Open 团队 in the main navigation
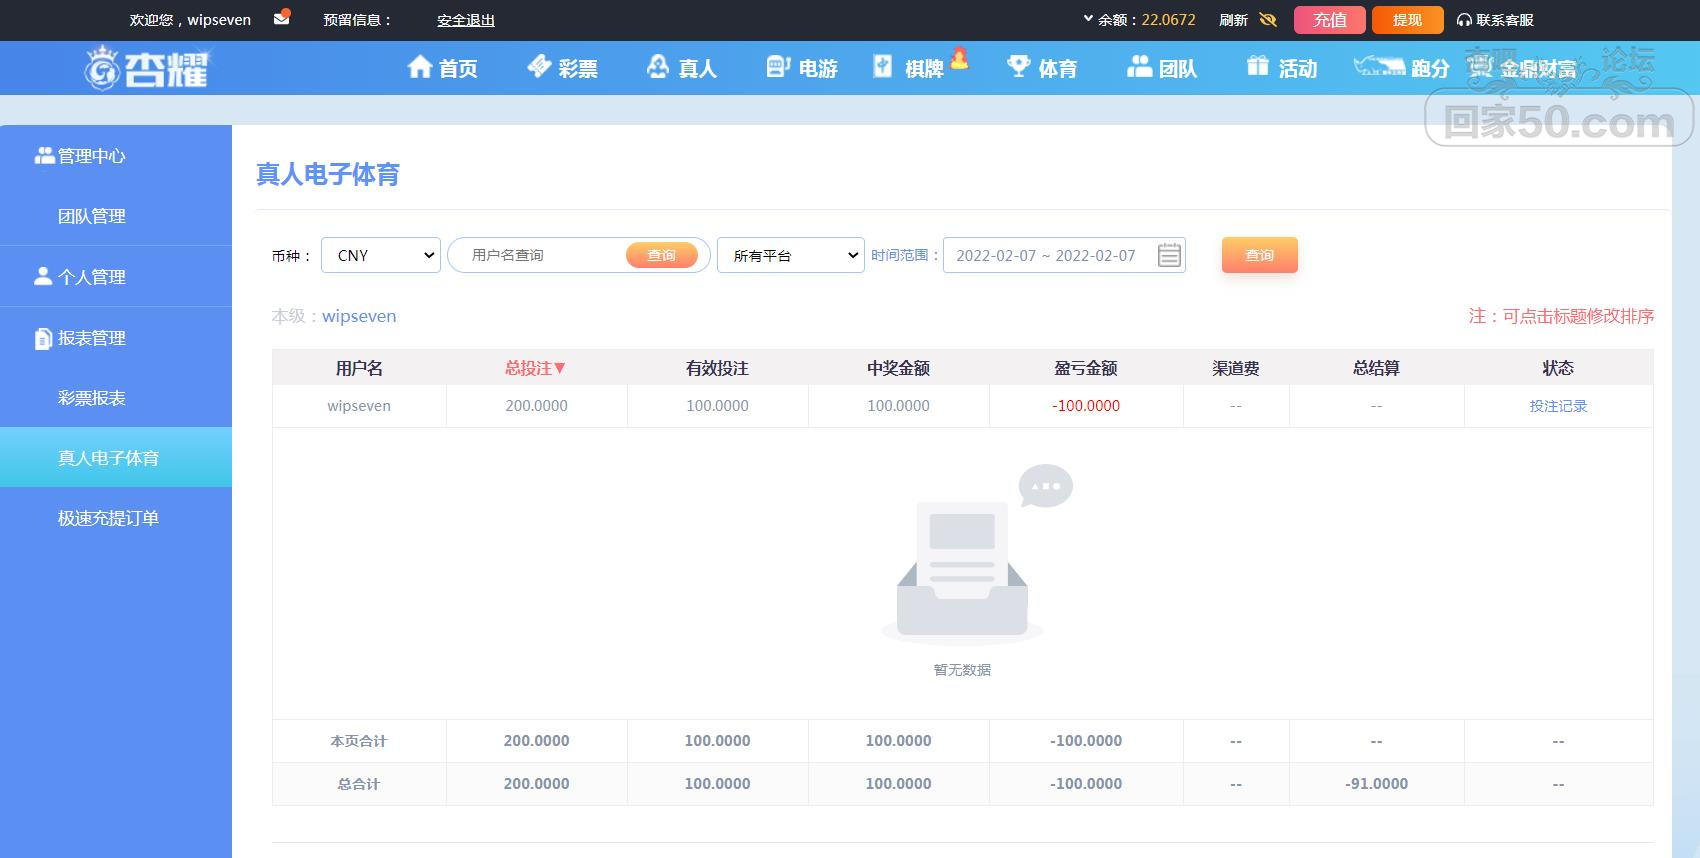Screen dimensions: 1700x858 click(x=1178, y=68)
